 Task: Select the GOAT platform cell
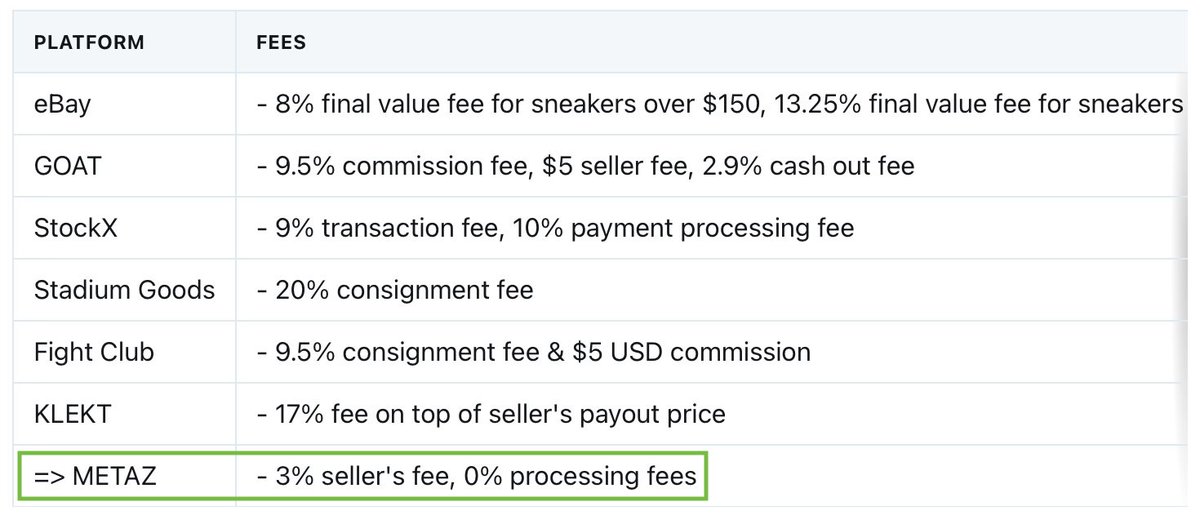click(125, 165)
